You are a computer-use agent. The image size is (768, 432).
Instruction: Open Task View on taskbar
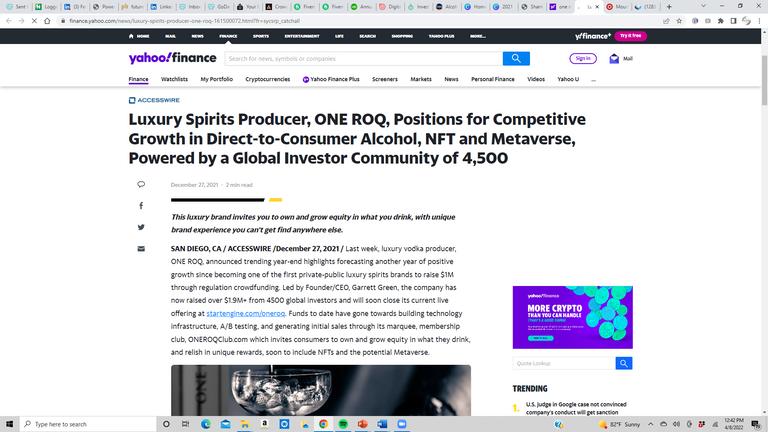[185, 424]
